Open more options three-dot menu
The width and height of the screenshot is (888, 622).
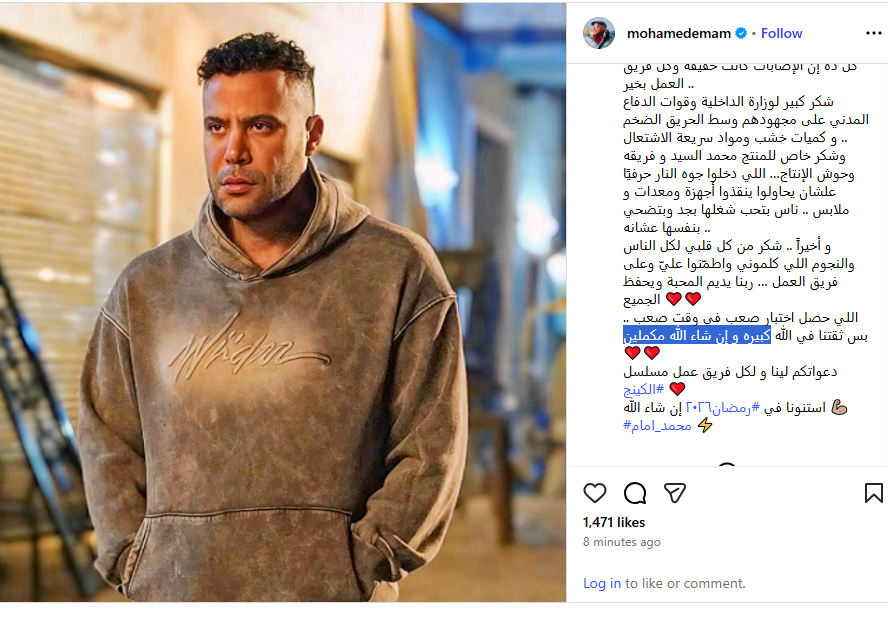[874, 33]
